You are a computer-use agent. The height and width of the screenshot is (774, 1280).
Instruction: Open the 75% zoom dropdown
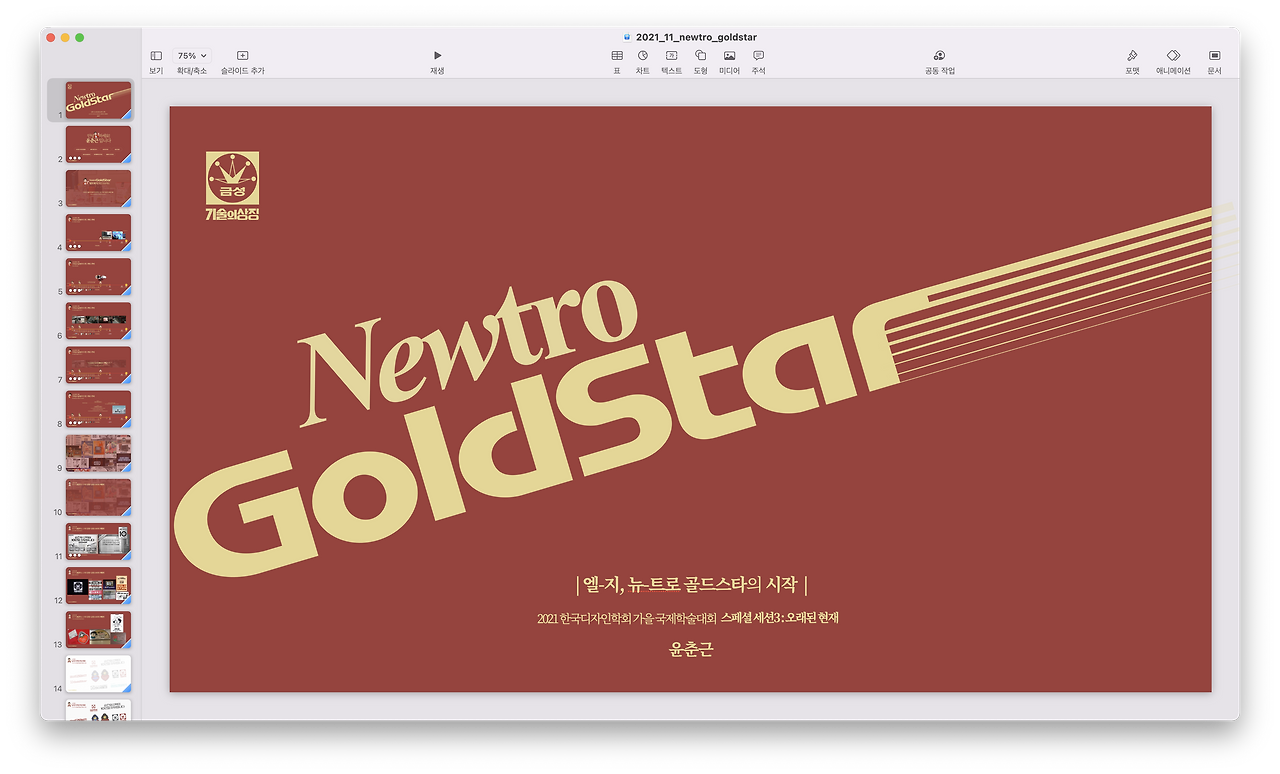(192, 56)
